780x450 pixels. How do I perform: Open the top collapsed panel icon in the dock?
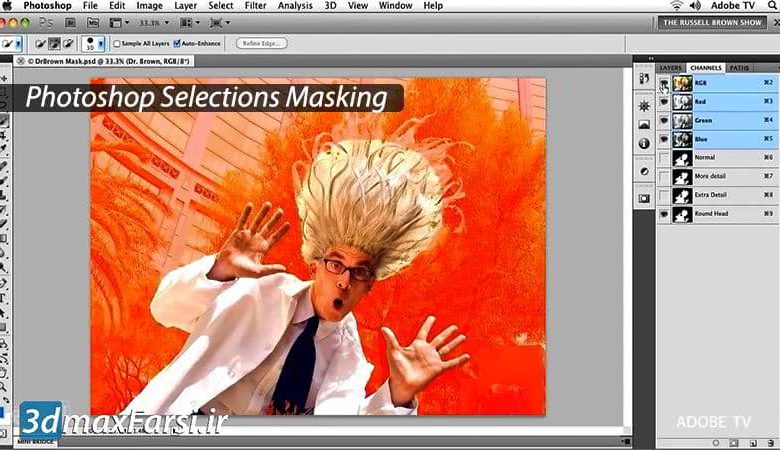click(644, 78)
